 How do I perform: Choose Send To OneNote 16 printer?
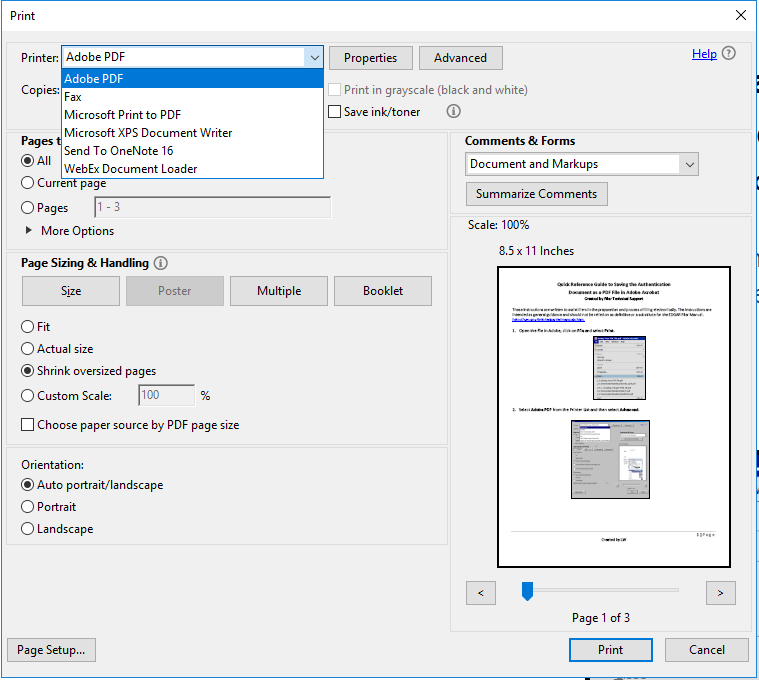coord(118,151)
